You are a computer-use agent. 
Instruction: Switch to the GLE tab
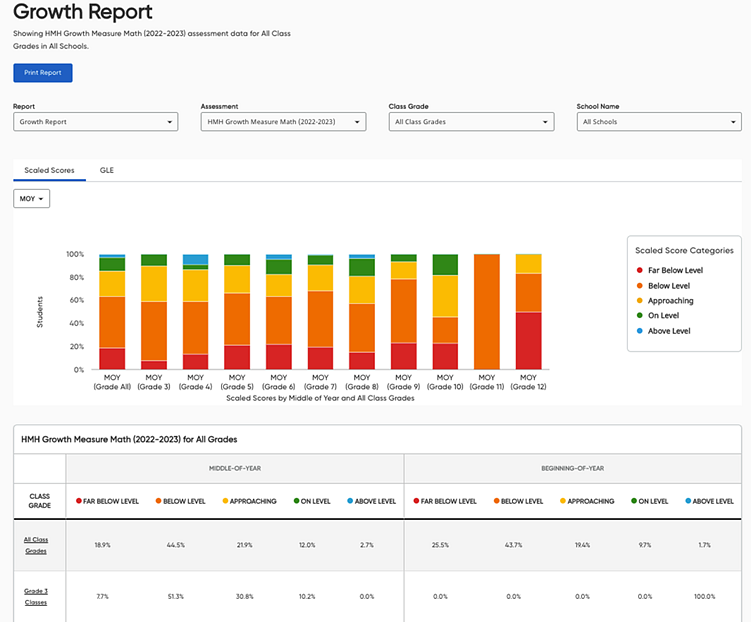[107, 170]
